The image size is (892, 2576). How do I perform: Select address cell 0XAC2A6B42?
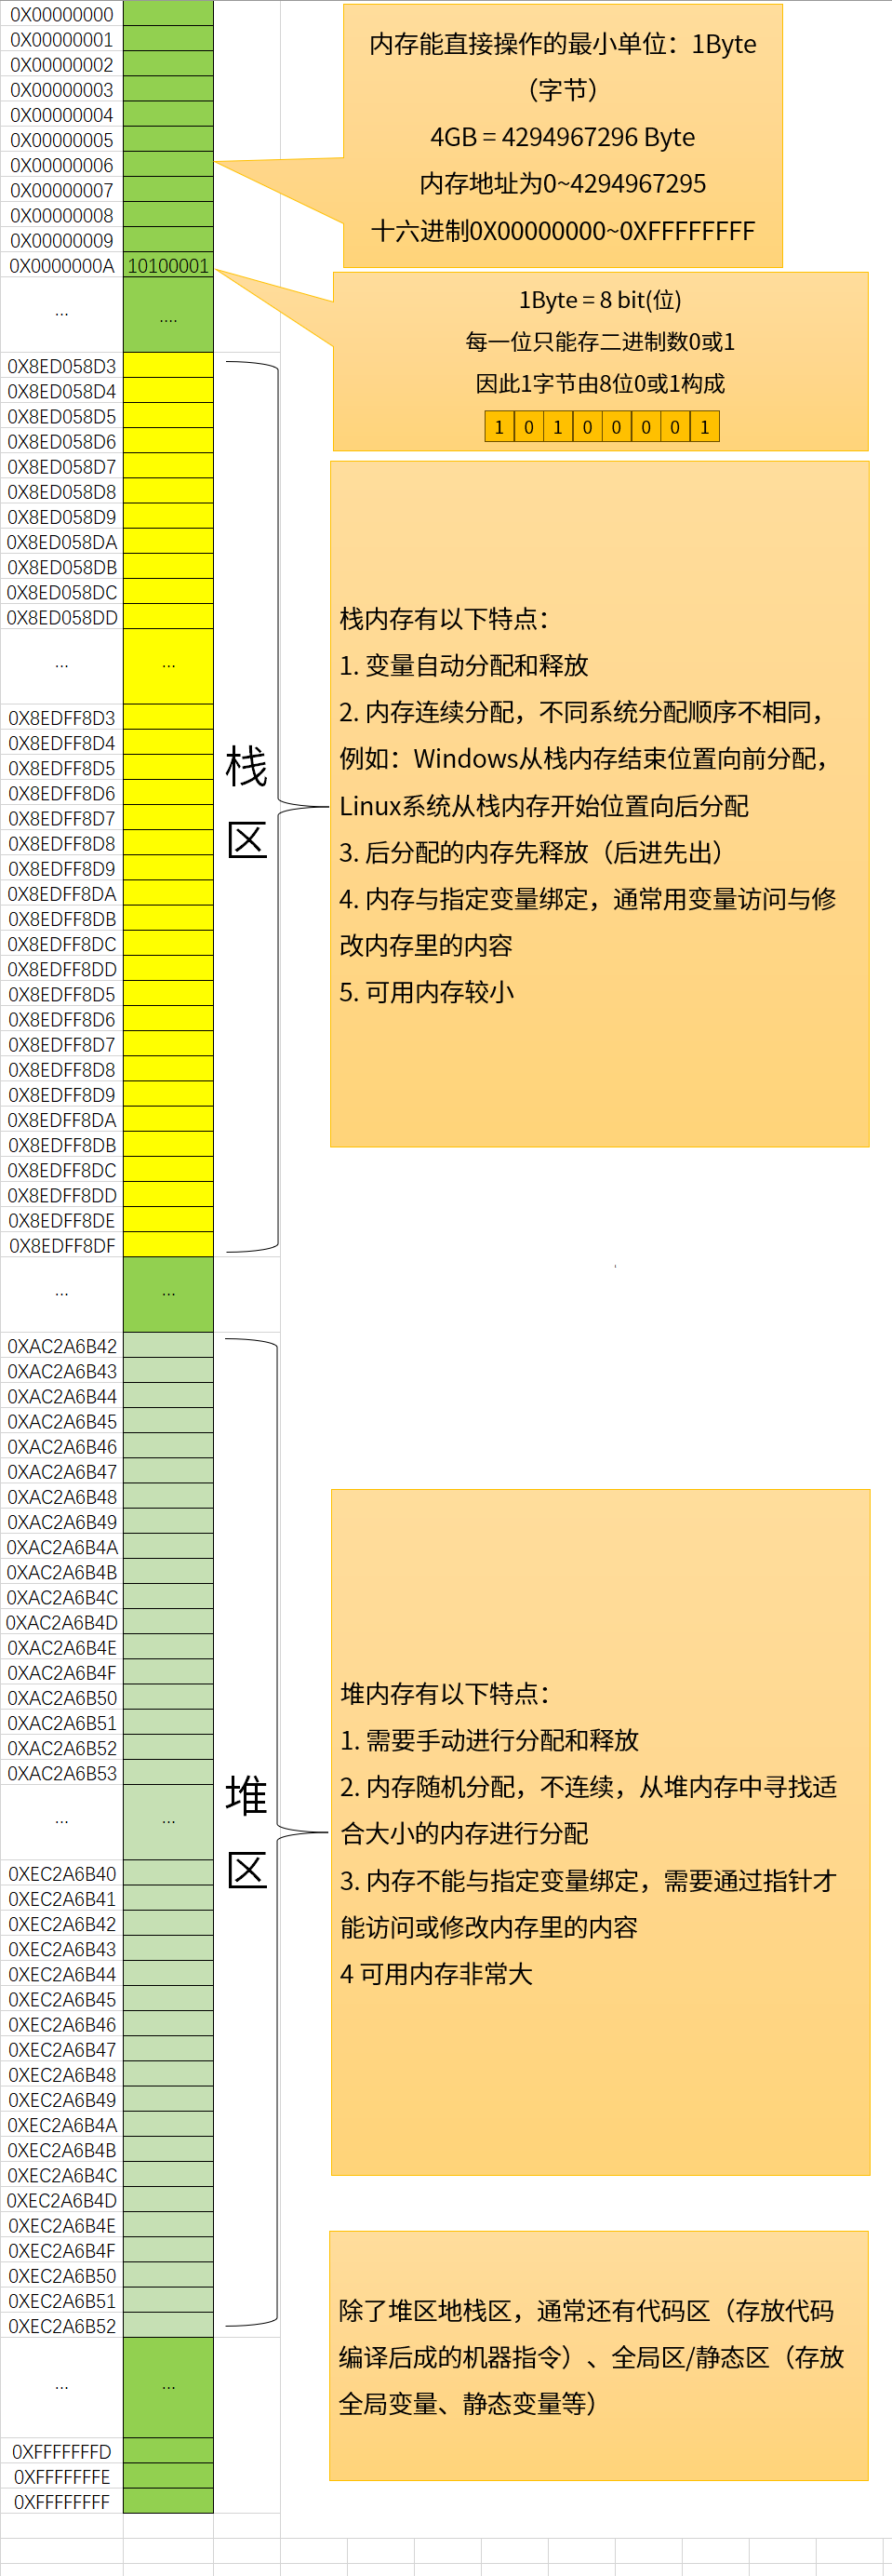point(62,1346)
